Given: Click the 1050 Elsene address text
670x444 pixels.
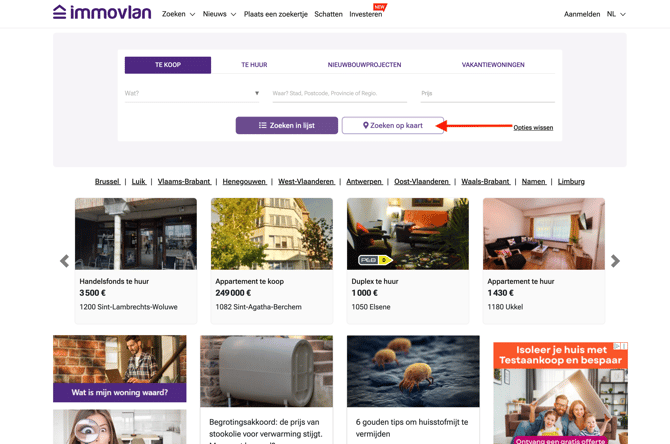Looking at the screenshot, I should click(x=371, y=307).
